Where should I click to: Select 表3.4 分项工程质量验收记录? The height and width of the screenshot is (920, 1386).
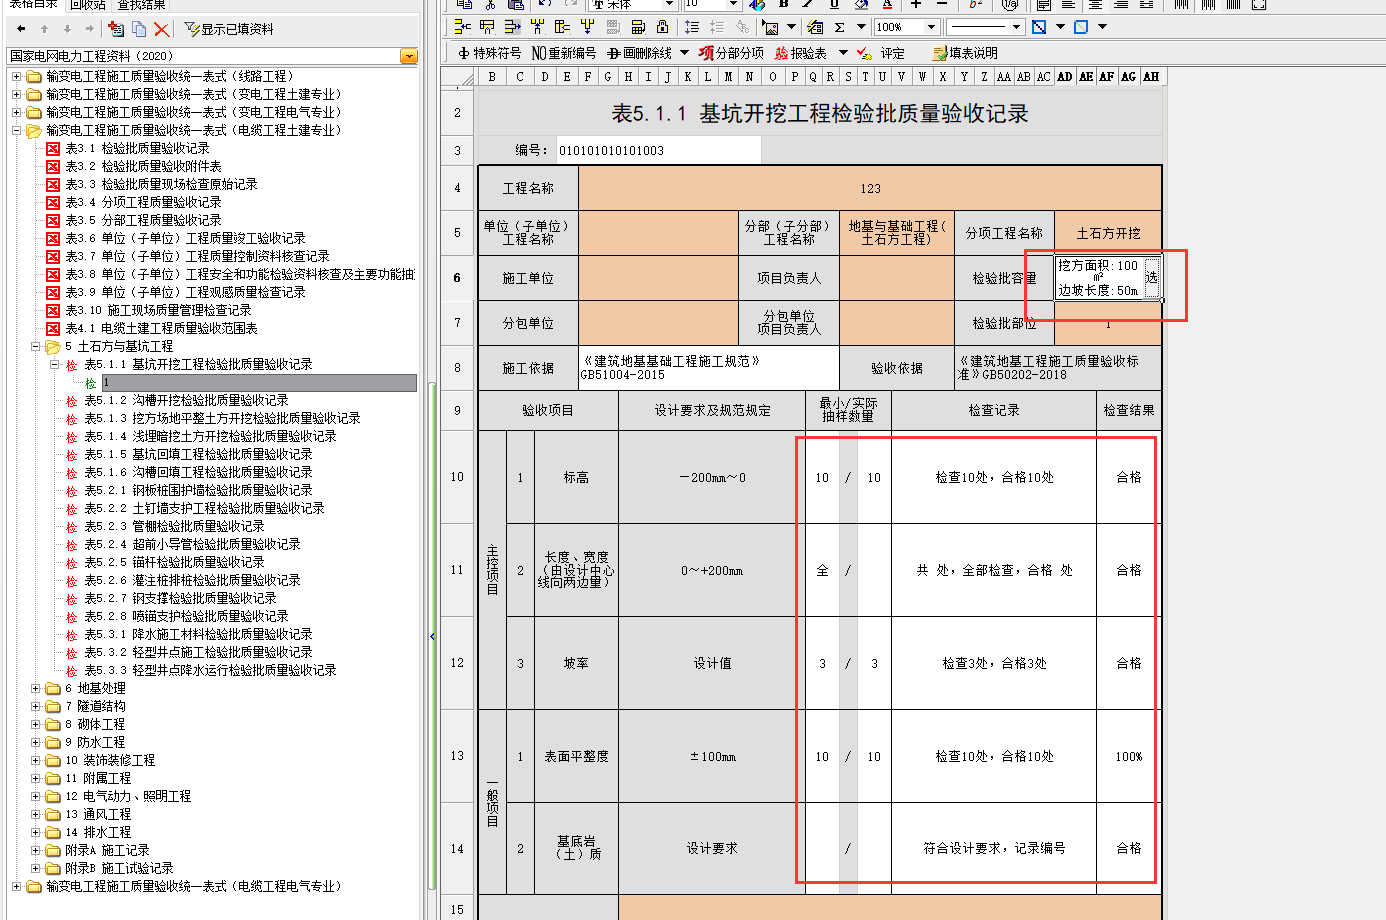pos(143,202)
